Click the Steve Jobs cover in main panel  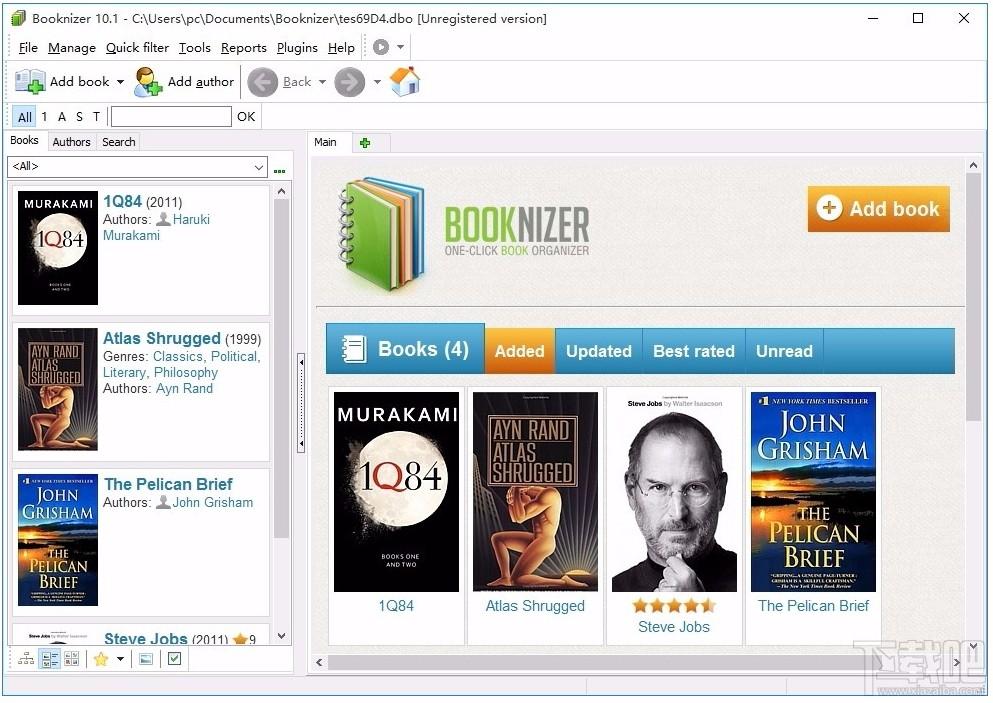pyautogui.click(x=674, y=492)
